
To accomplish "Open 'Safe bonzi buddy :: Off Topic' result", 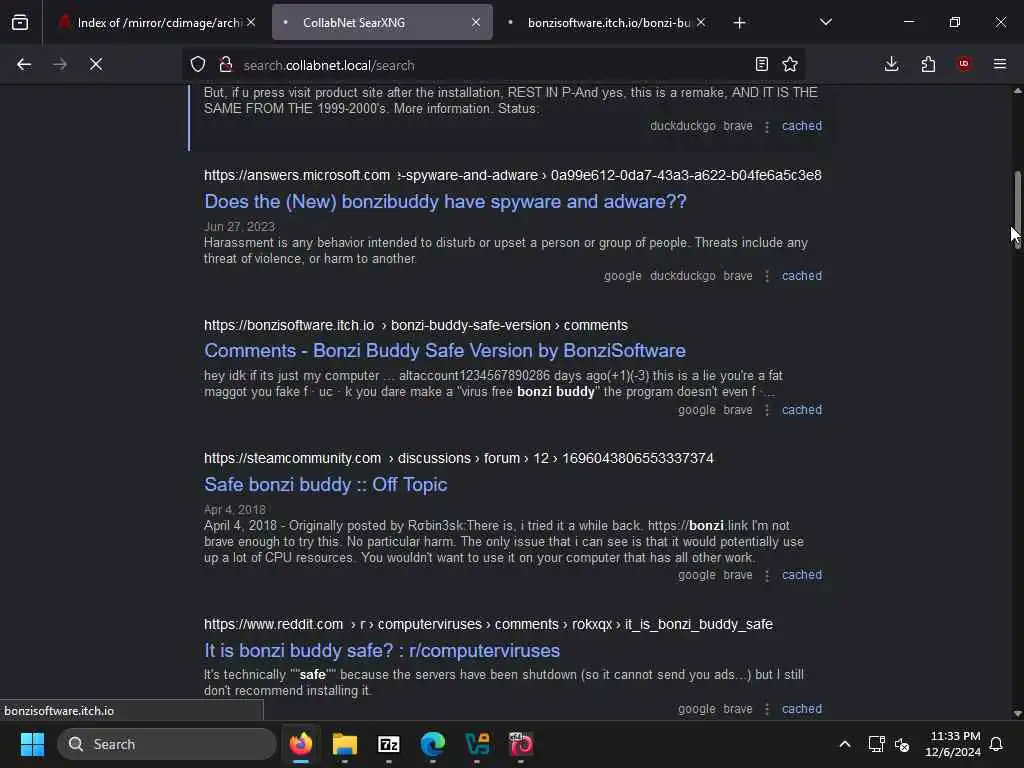I will pyautogui.click(x=325, y=485).
